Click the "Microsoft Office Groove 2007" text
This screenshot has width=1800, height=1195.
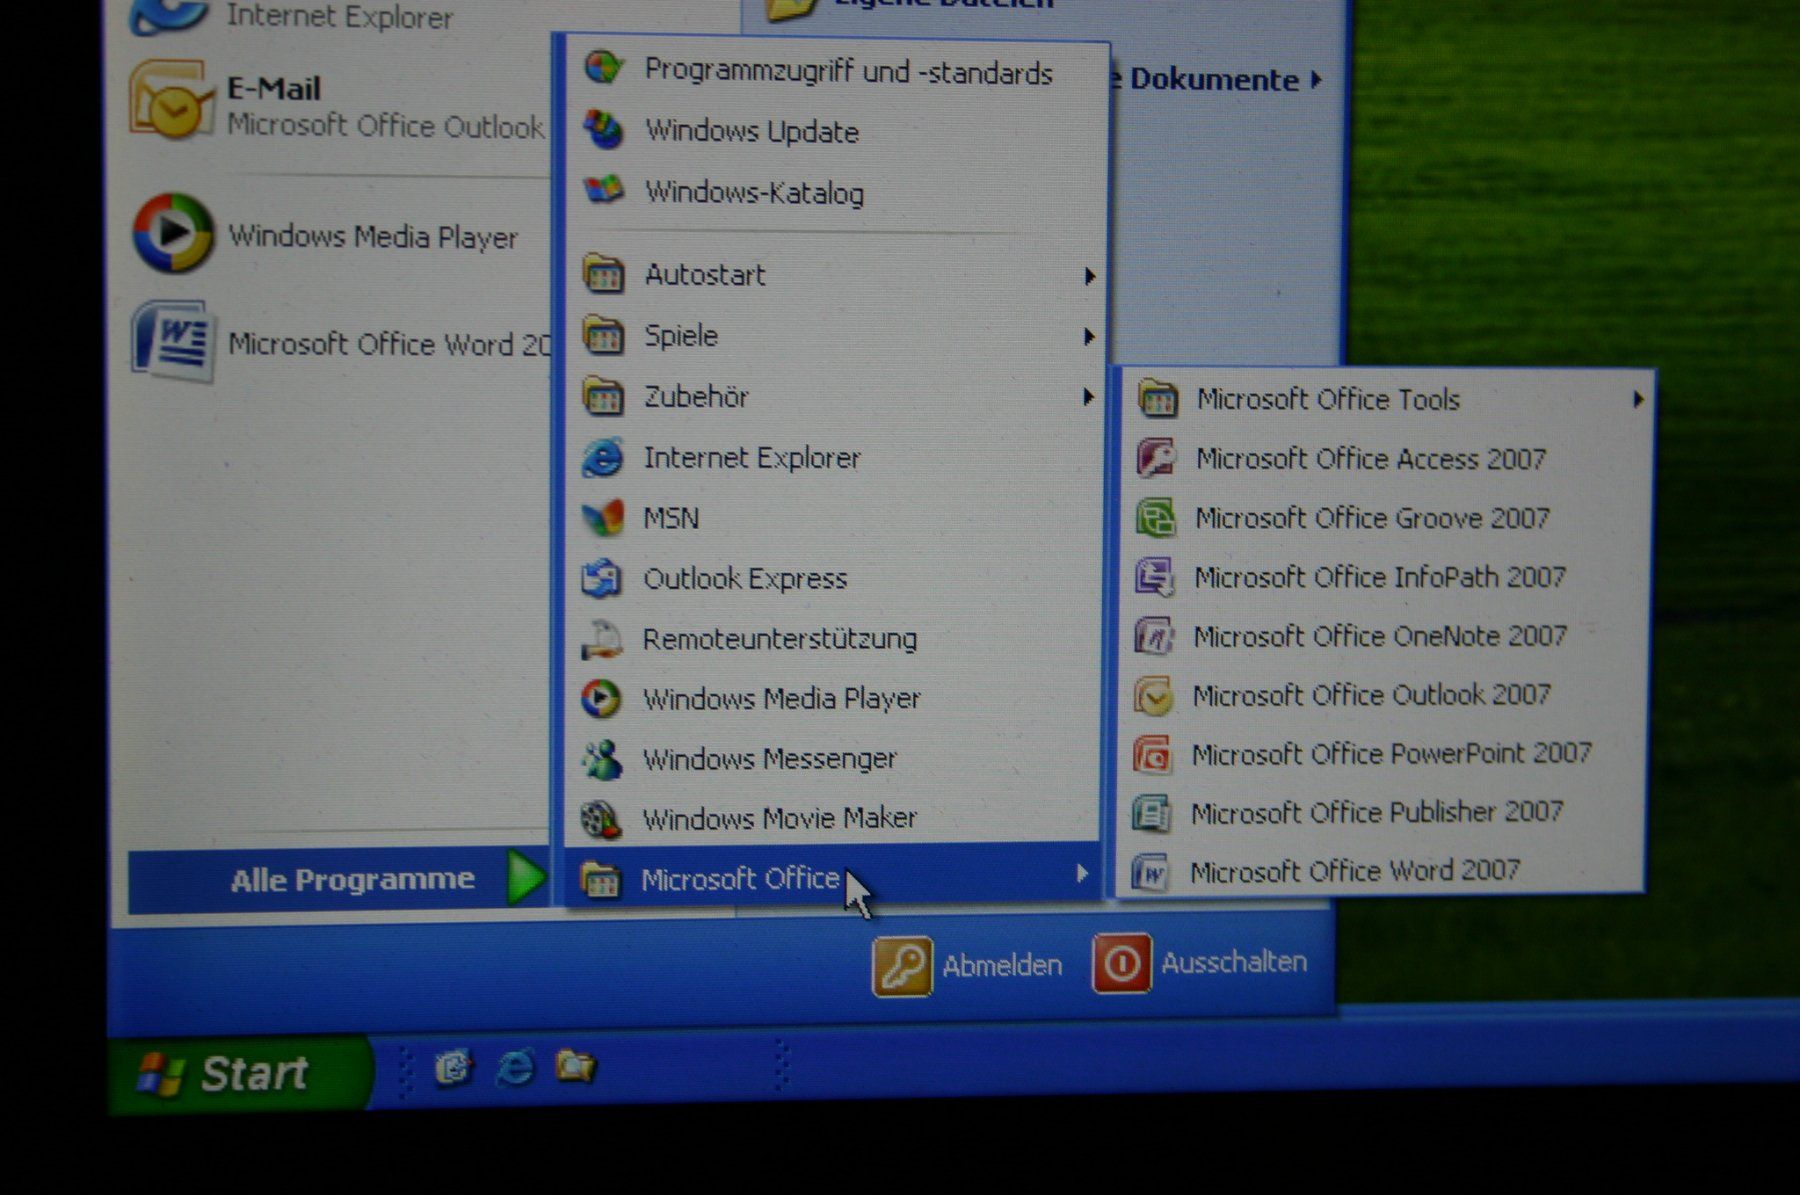coord(1372,518)
